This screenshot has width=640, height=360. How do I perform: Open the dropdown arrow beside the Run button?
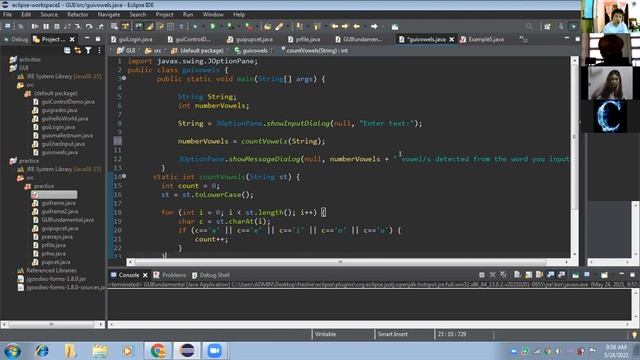pos(221,27)
